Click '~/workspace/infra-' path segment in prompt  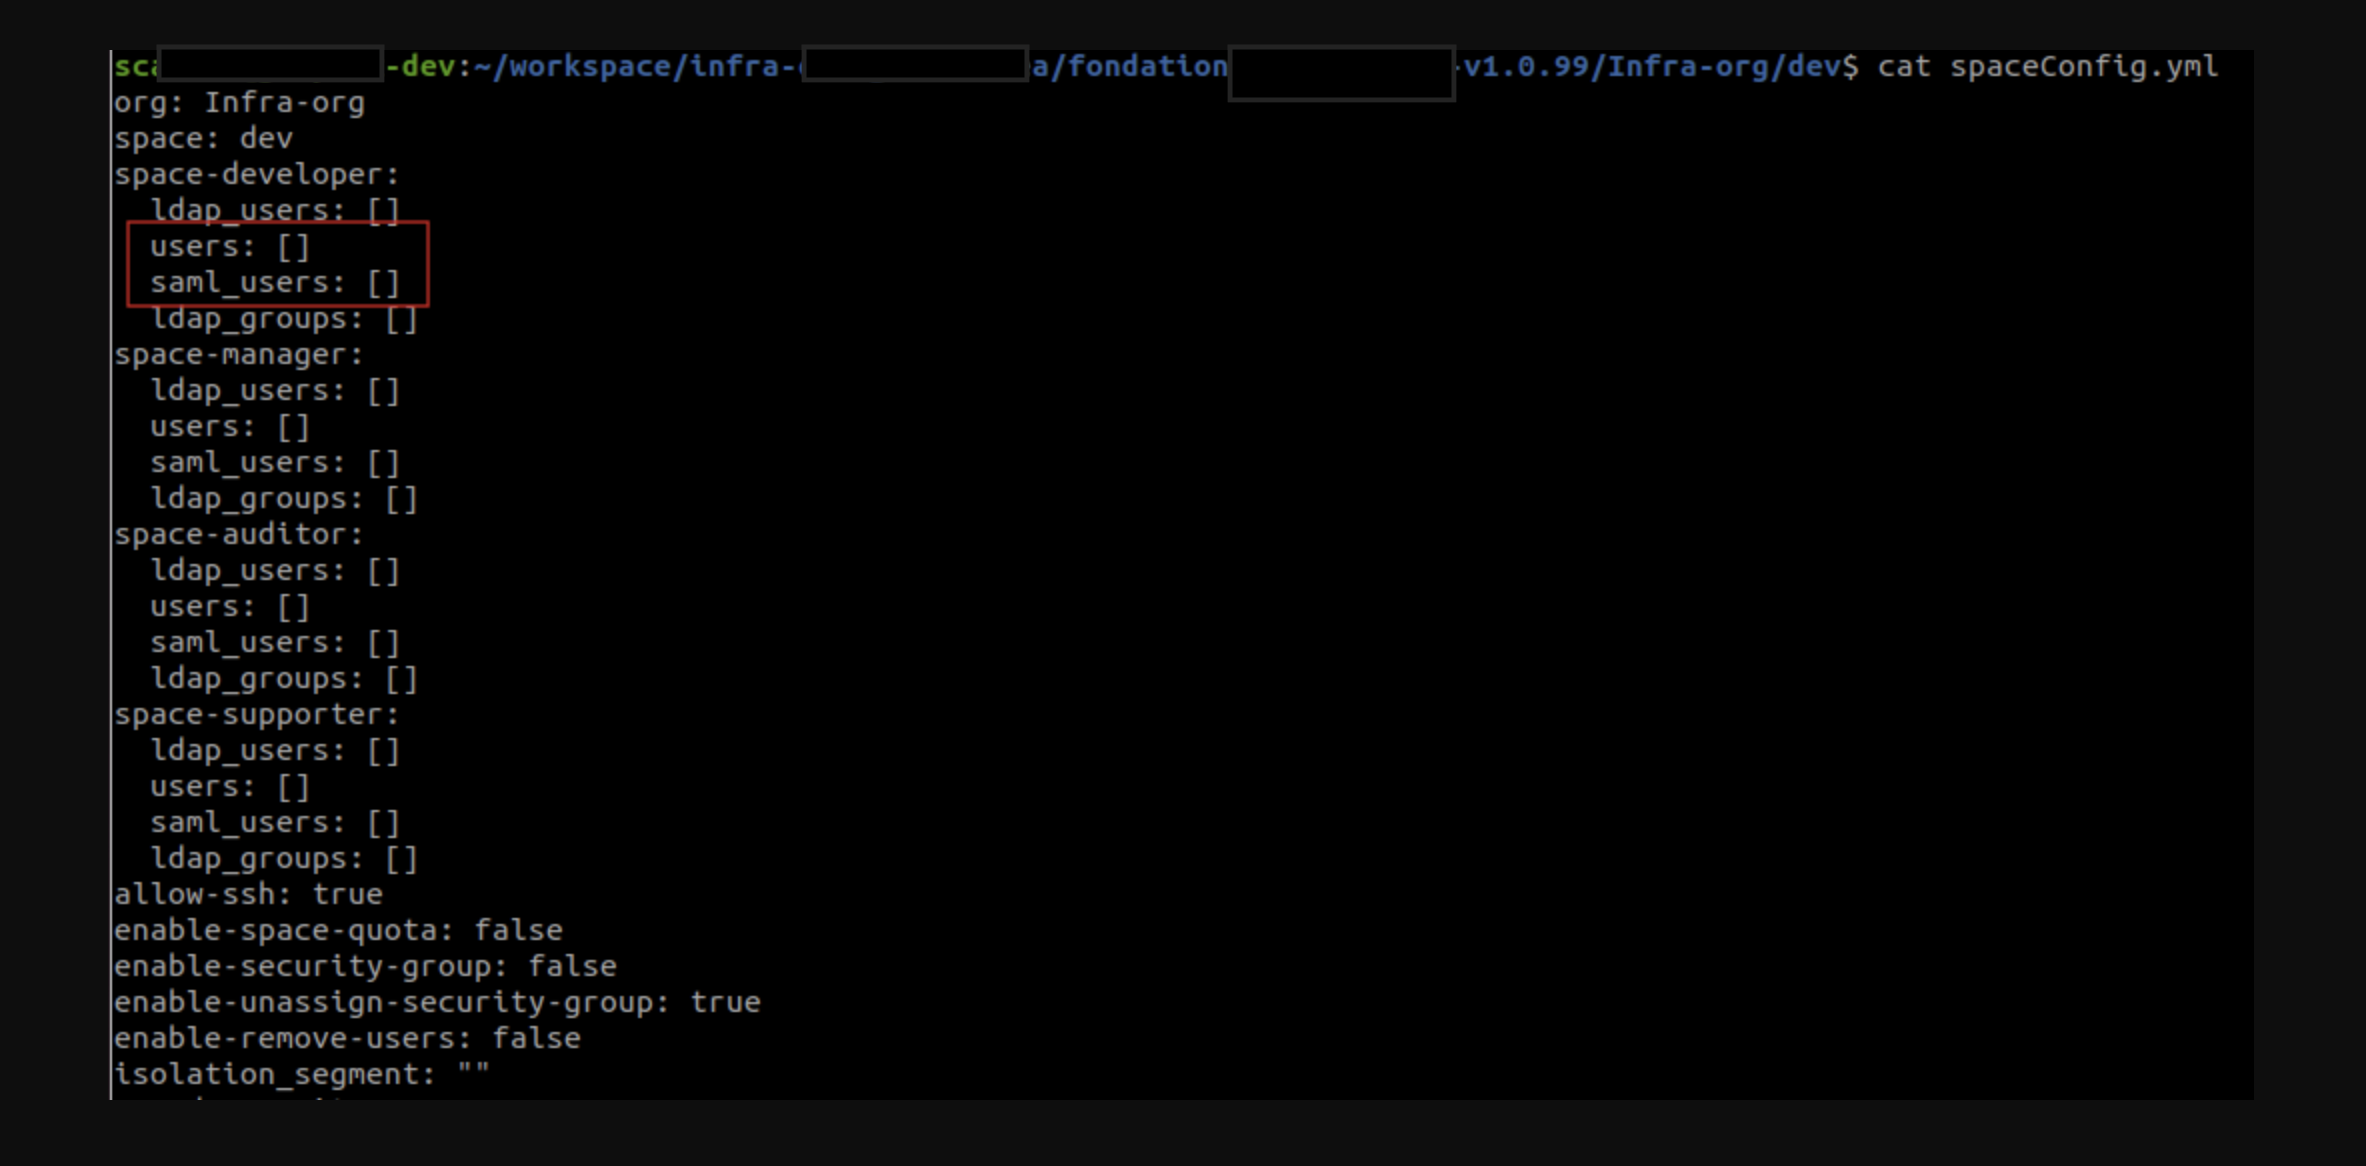point(636,67)
